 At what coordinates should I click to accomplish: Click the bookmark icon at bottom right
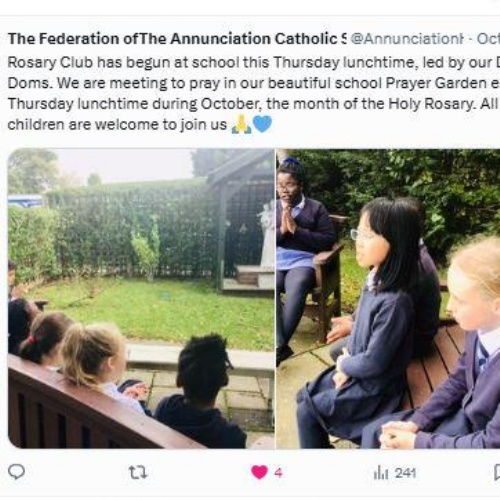pos(497,473)
